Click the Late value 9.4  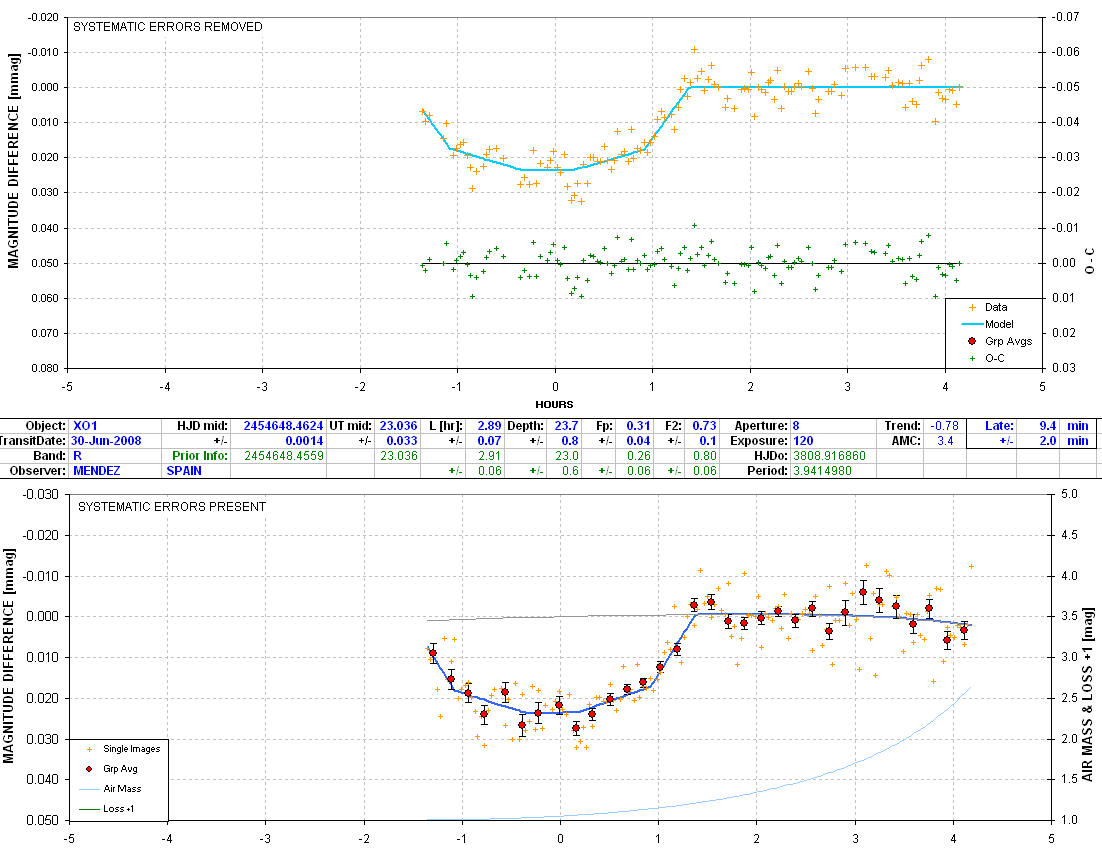pyautogui.click(x=1048, y=426)
